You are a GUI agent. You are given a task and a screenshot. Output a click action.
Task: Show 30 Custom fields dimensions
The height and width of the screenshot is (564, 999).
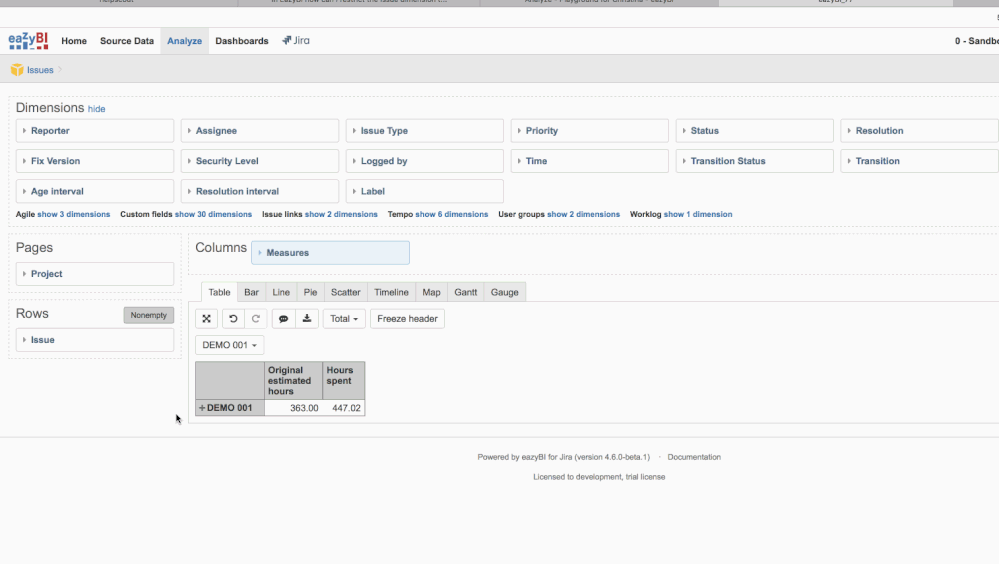tap(213, 214)
